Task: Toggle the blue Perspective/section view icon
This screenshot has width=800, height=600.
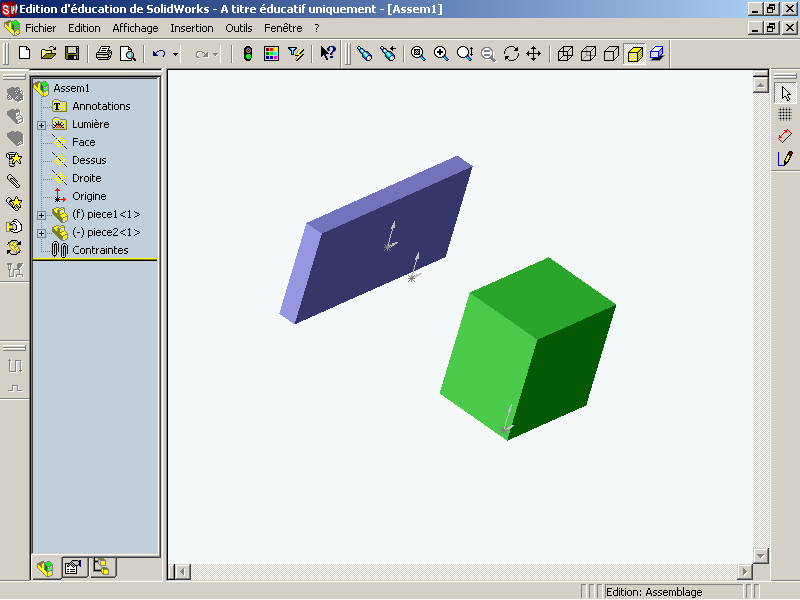Action: pos(657,54)
